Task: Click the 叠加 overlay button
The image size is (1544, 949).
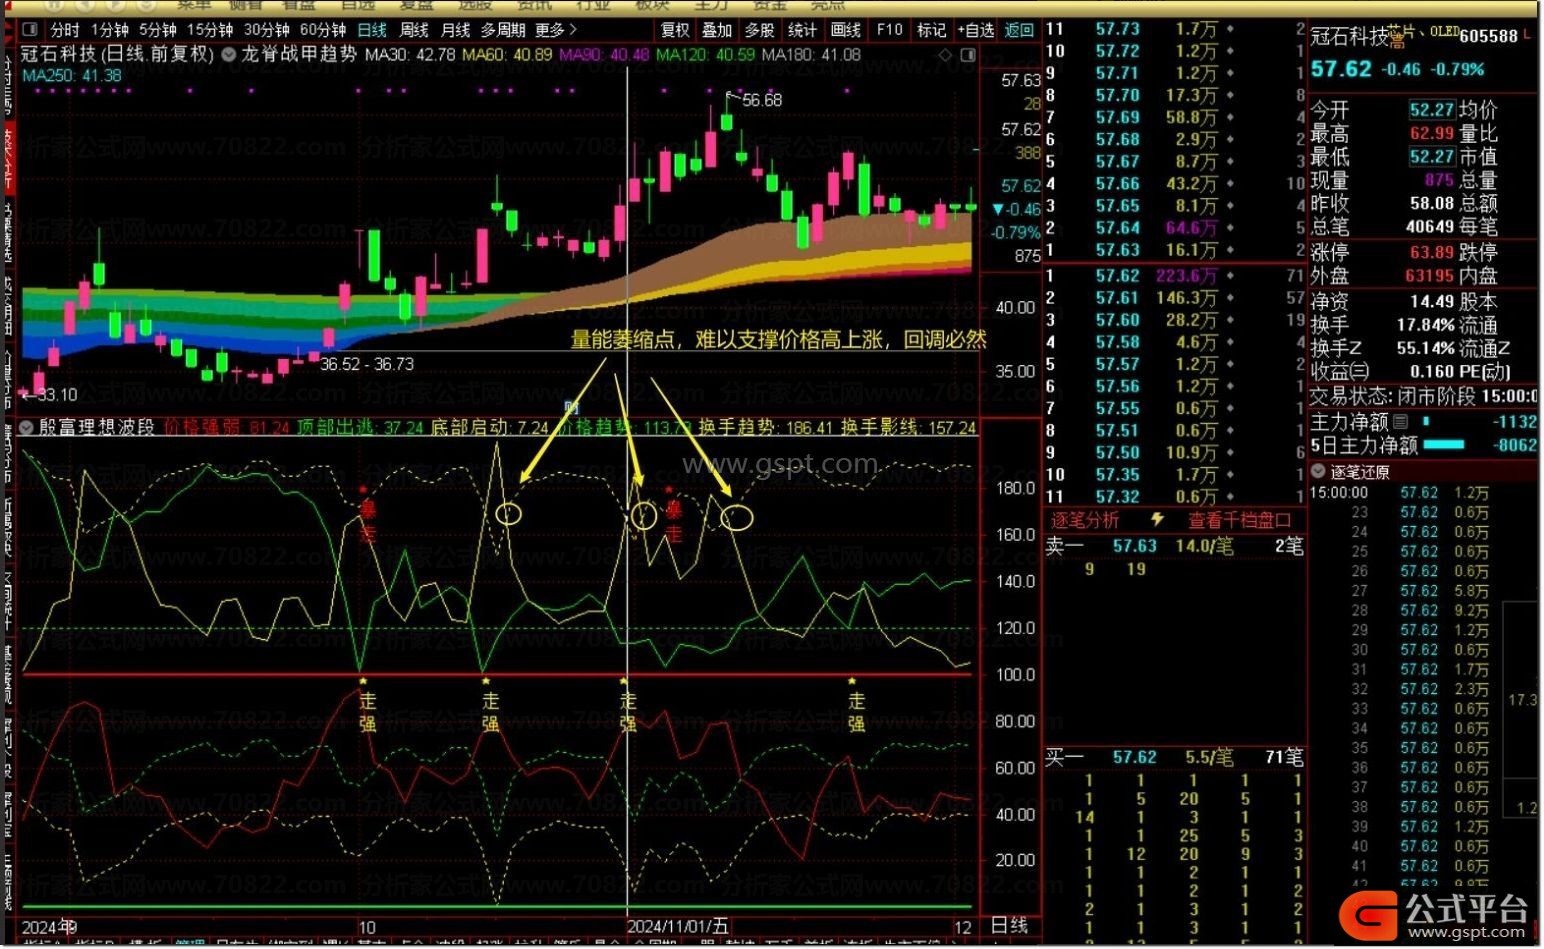Action: [x=717, y=30]
